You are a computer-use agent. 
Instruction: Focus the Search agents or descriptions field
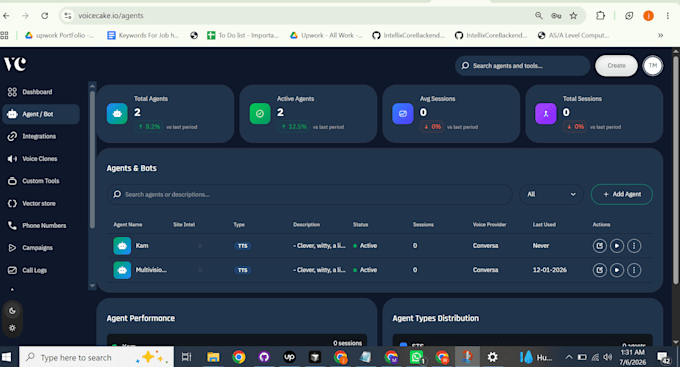click(310, 194)
